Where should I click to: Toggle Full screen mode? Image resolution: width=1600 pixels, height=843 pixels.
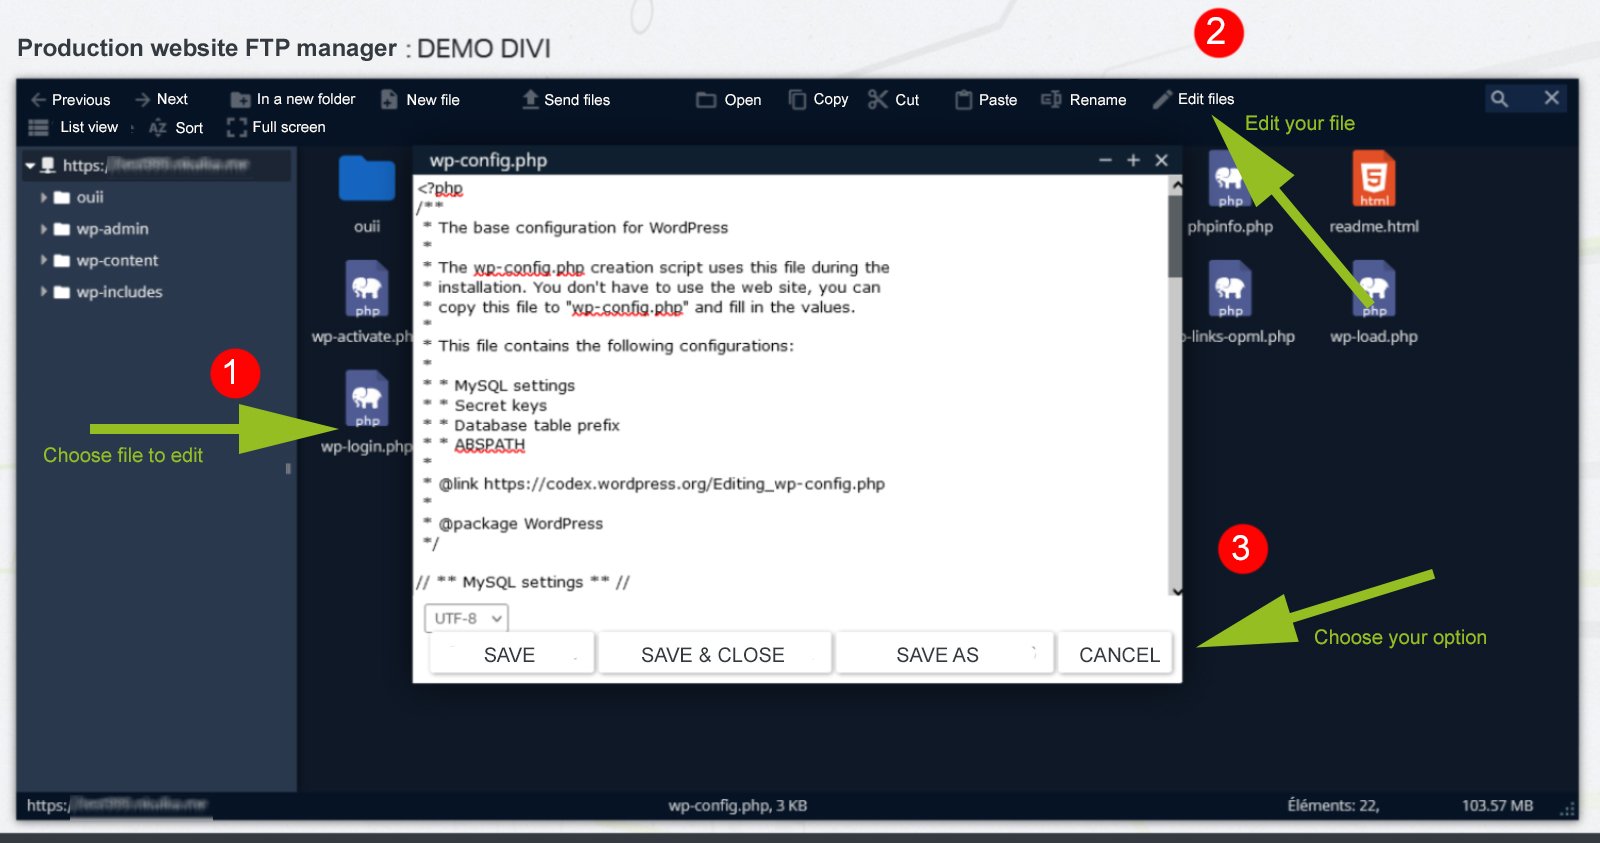click(x=276, y=127)
